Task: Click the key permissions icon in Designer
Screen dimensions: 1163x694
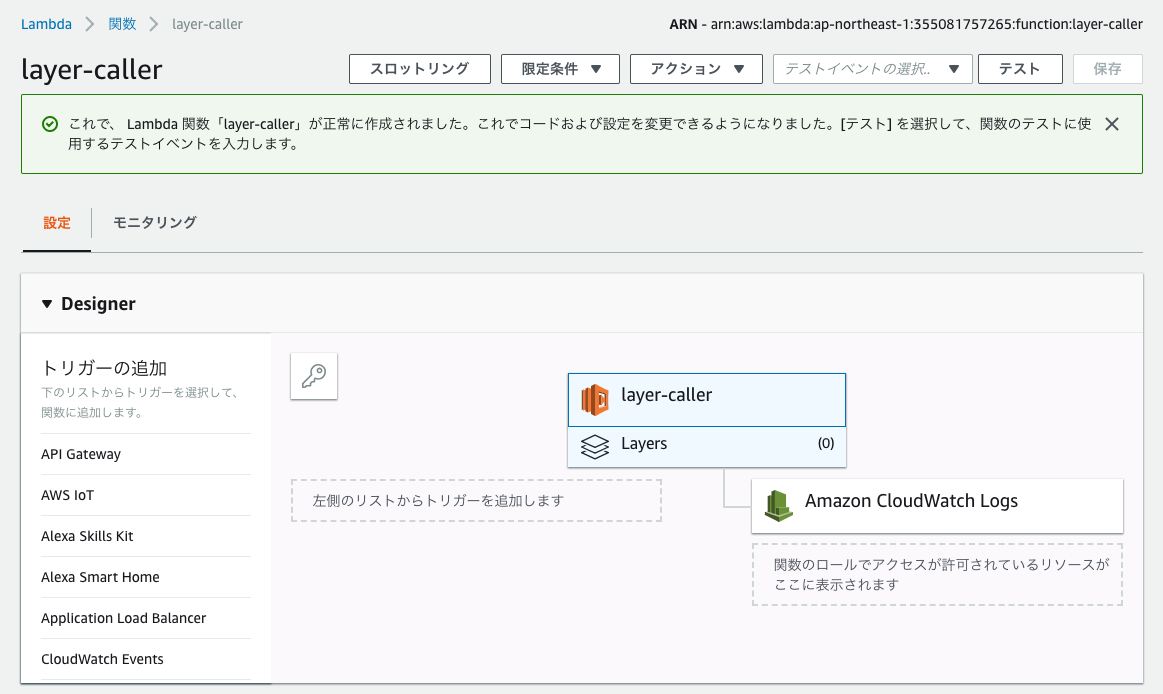Action: 313,375
